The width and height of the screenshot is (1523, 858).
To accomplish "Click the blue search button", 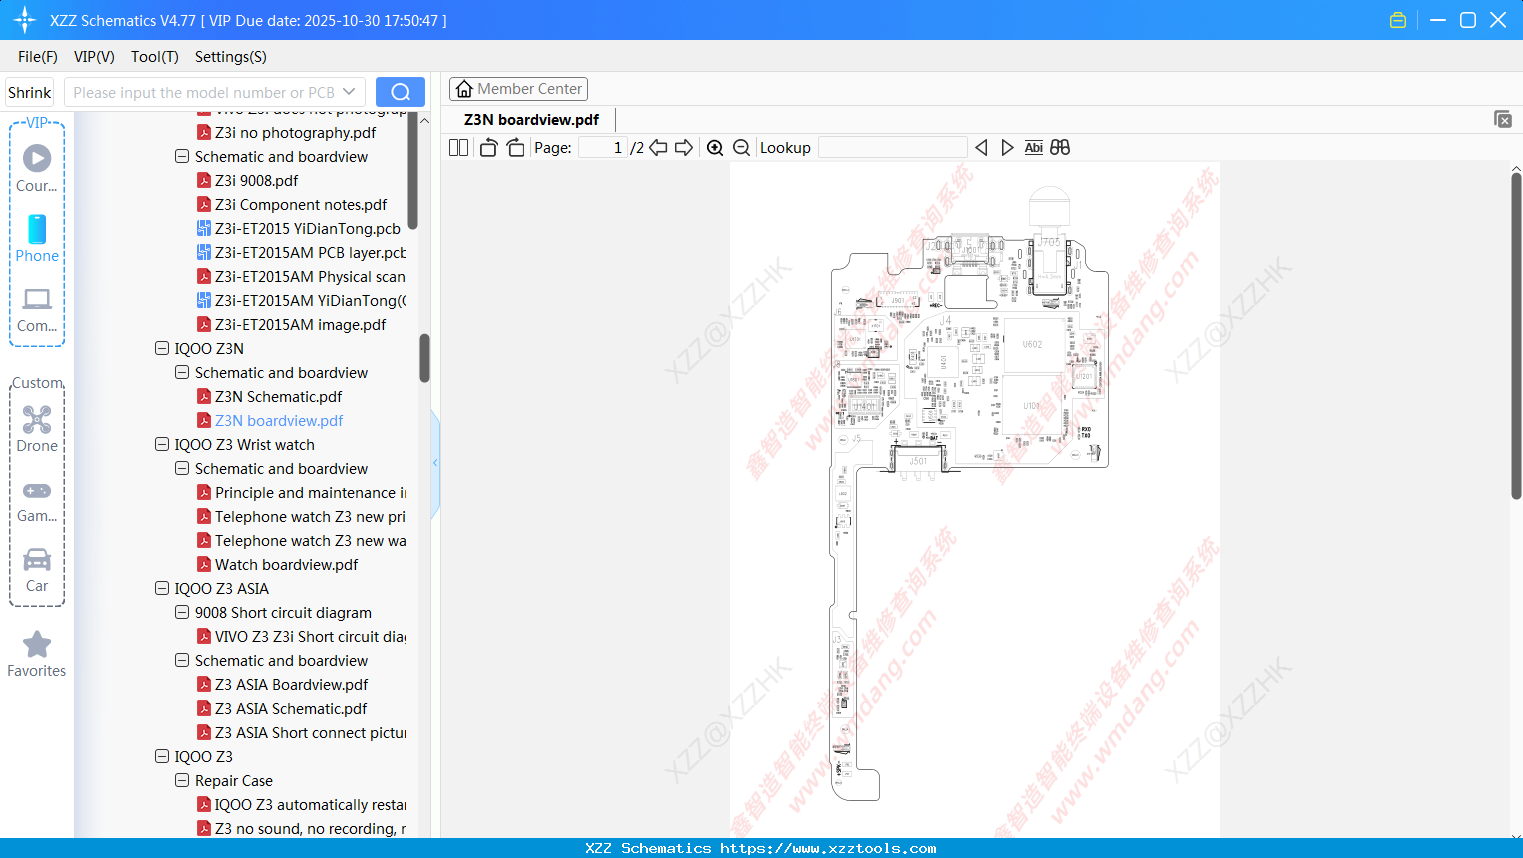I will coord(400,92).
